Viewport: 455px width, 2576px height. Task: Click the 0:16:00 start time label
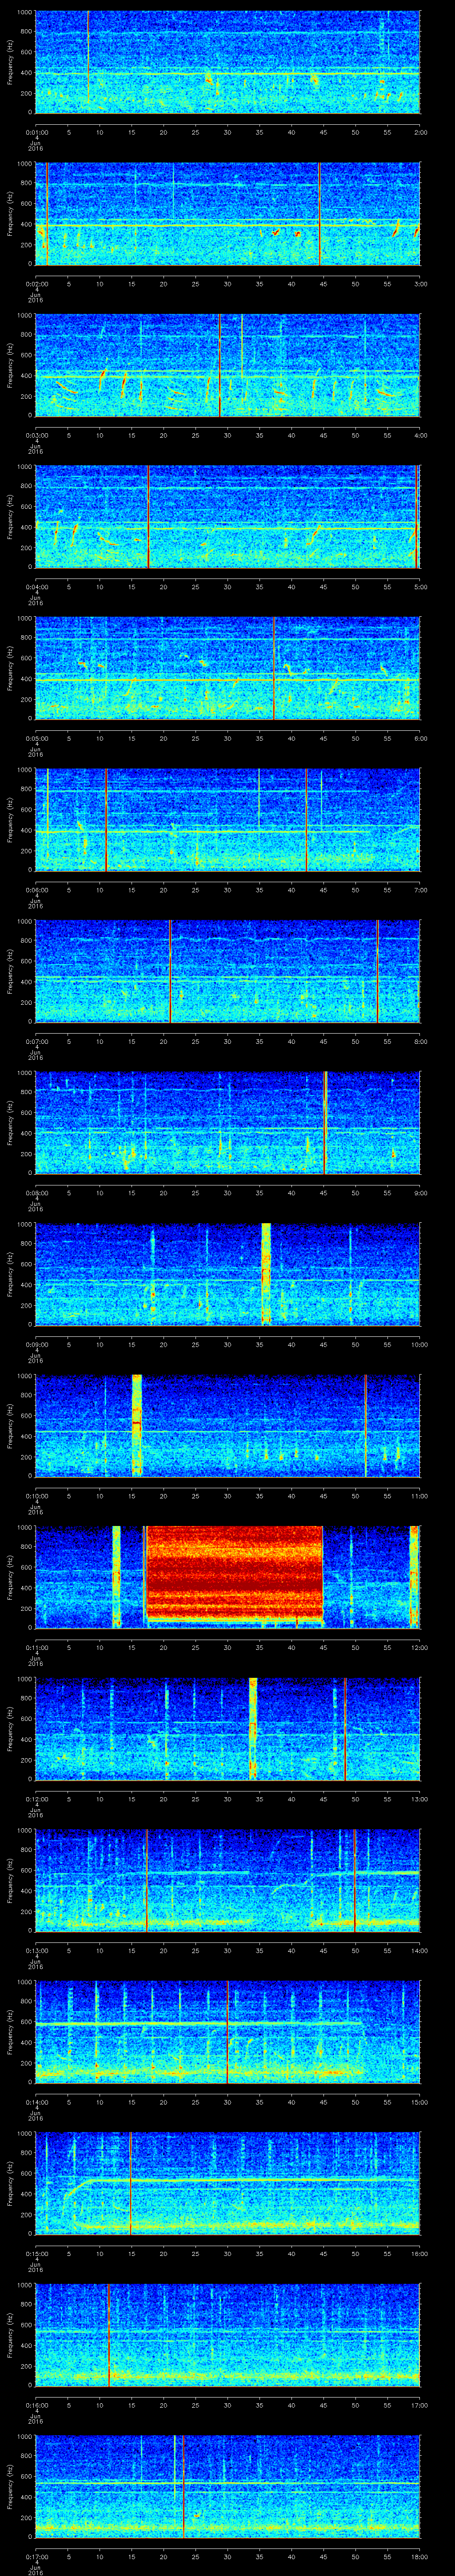(36, 2404)
